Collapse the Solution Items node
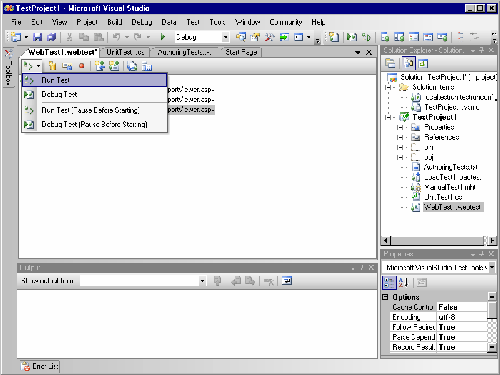Viewport: 500px width, 375px height. 388,87
